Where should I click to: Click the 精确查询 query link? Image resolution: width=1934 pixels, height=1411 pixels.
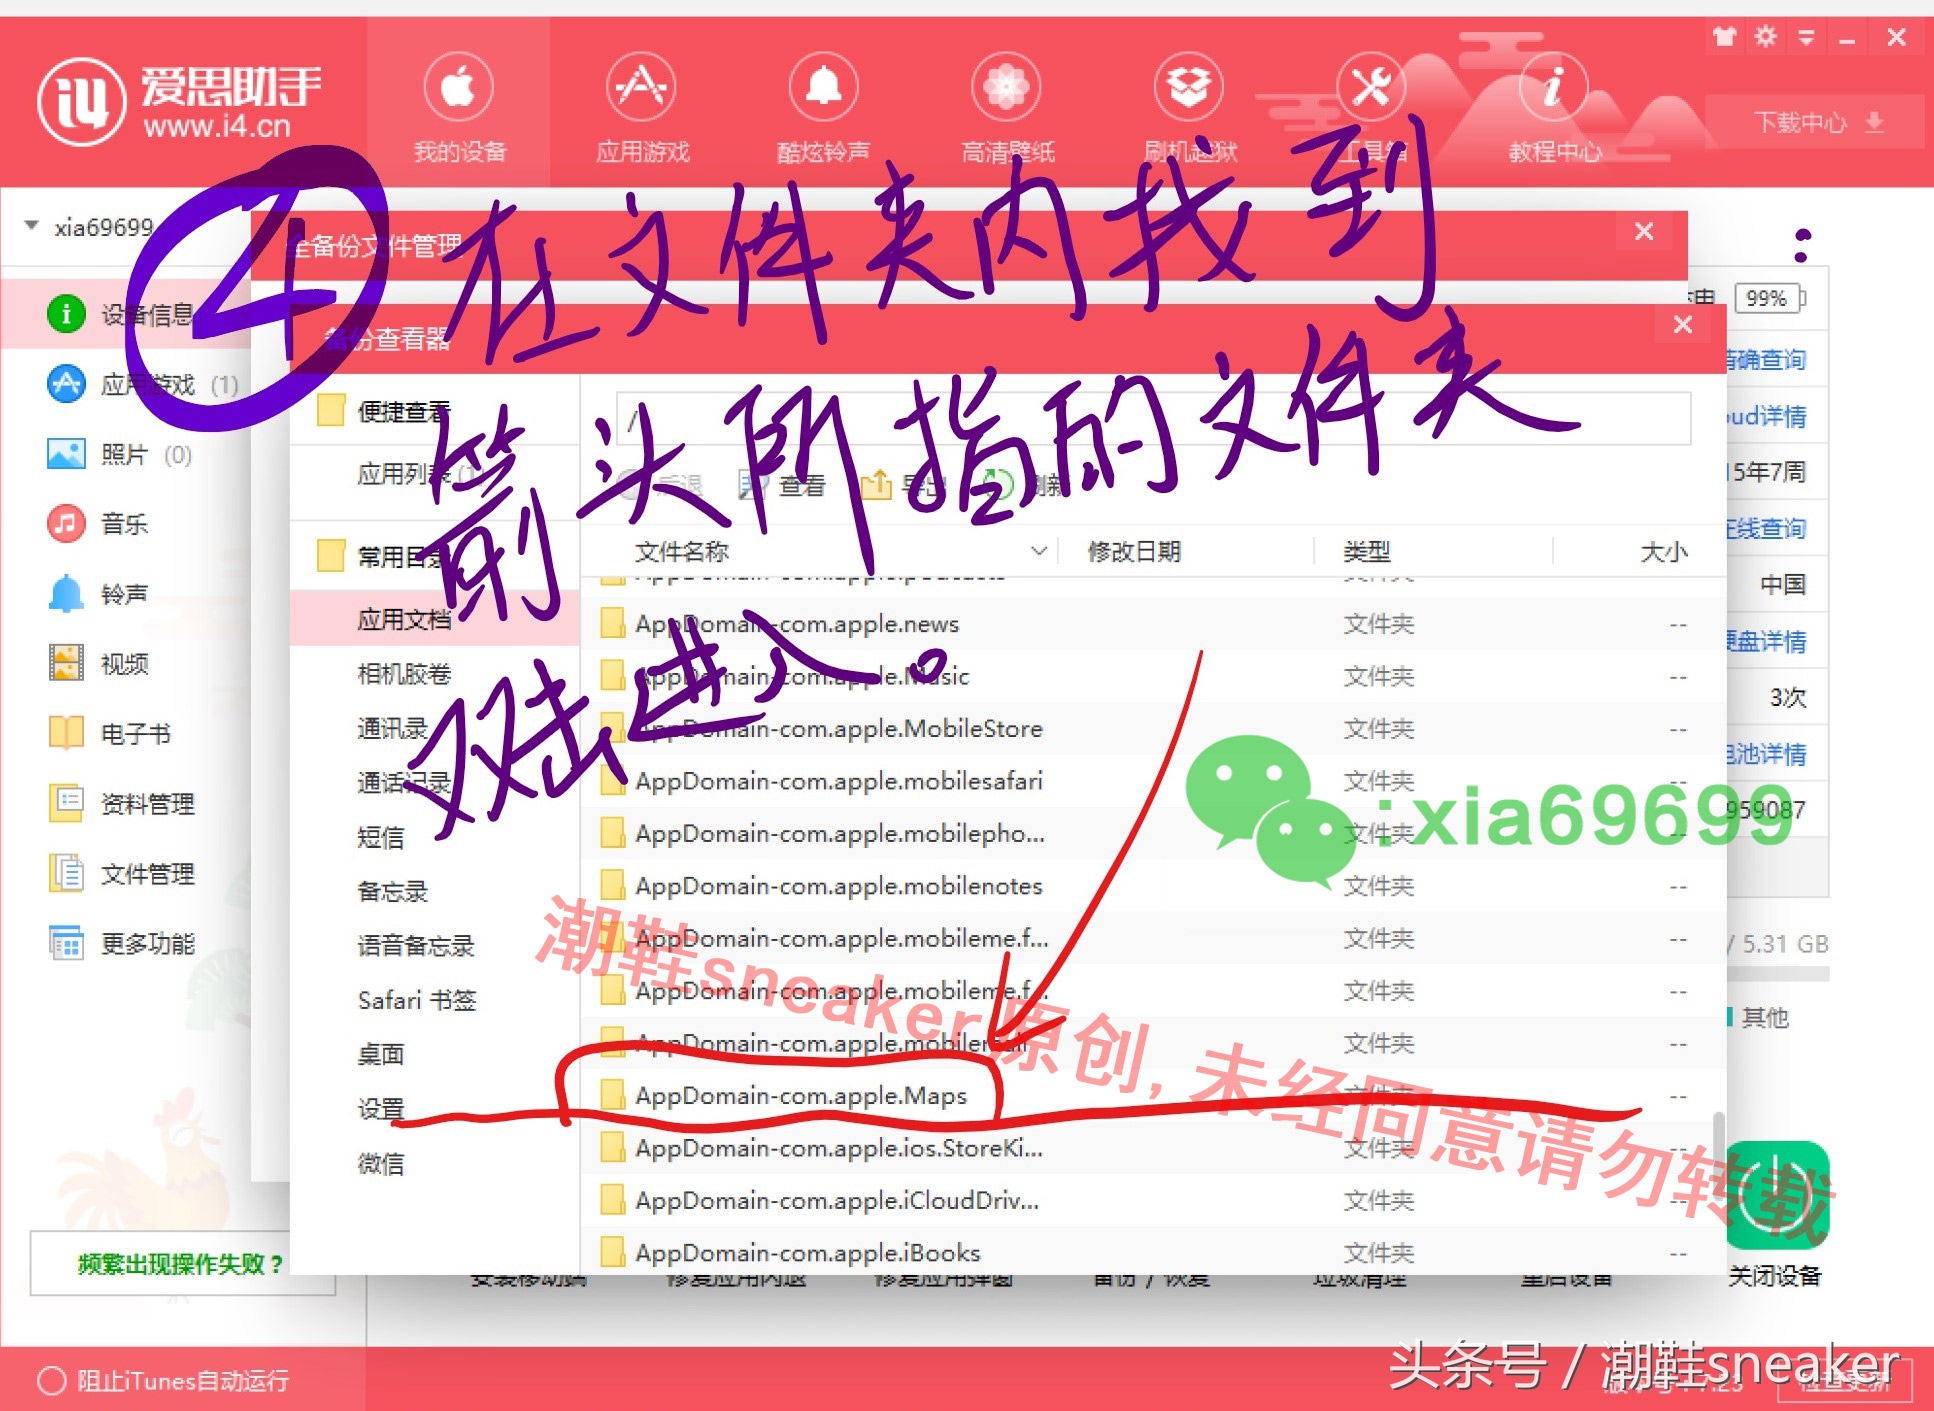1766,360
